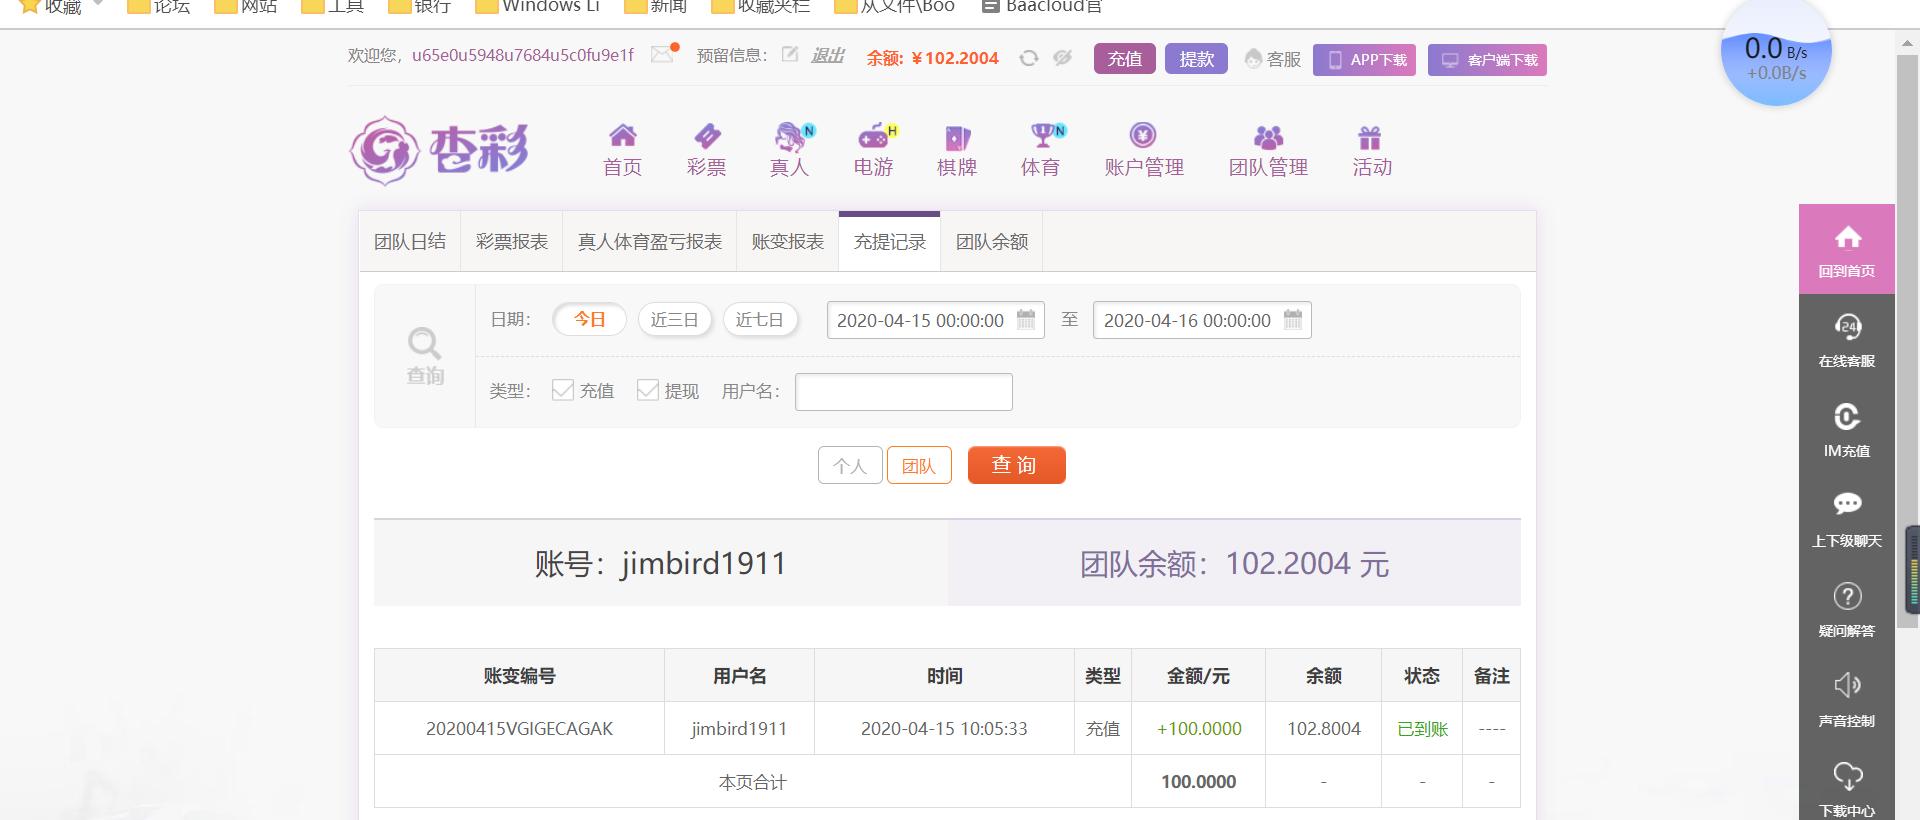Click time cell 2020-04-15 10:05:33
The image size is (1920, 820).
(x=944, y=729)
